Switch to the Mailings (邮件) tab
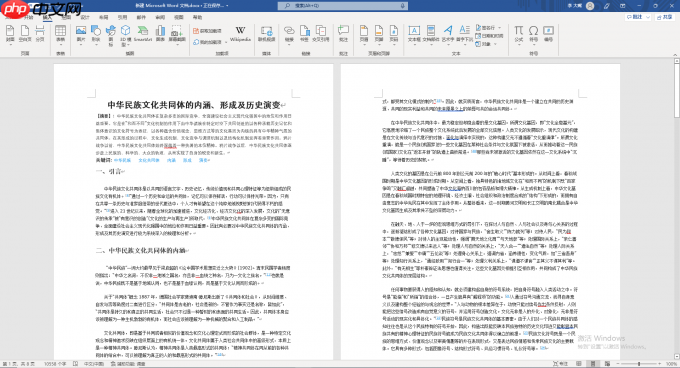The width and height of the screenshot is (680, 368). 141,17
